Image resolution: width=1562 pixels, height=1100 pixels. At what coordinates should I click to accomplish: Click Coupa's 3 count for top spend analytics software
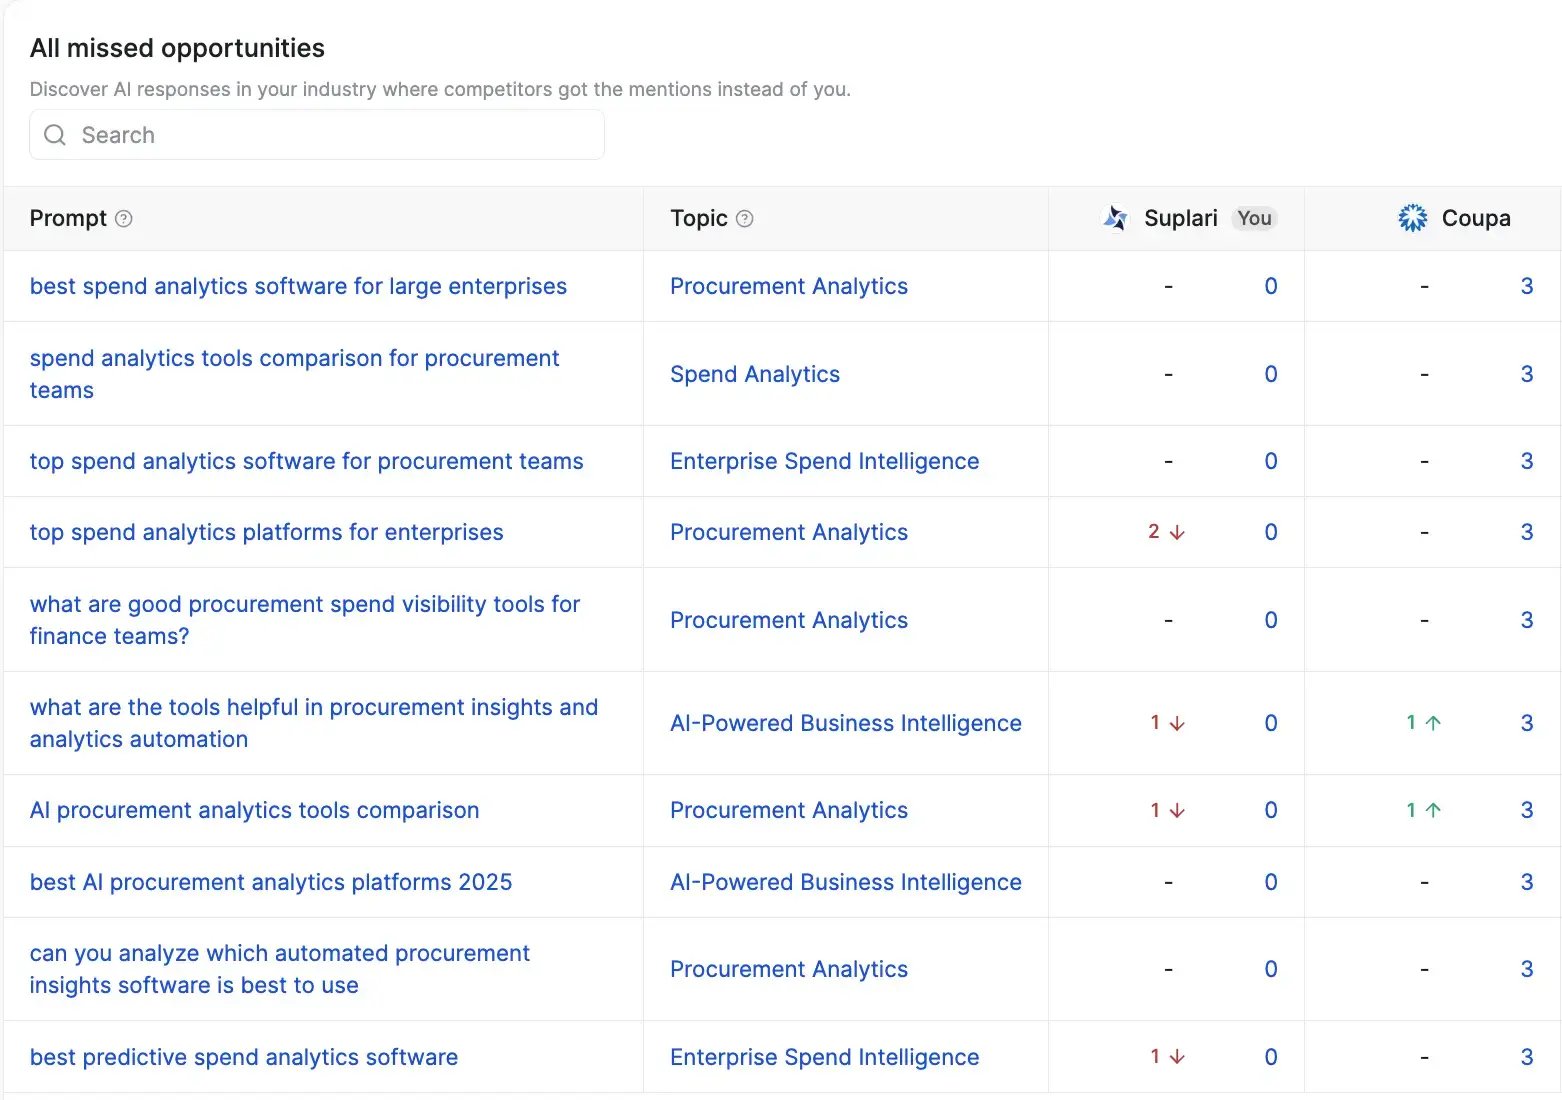(1527, 461)
